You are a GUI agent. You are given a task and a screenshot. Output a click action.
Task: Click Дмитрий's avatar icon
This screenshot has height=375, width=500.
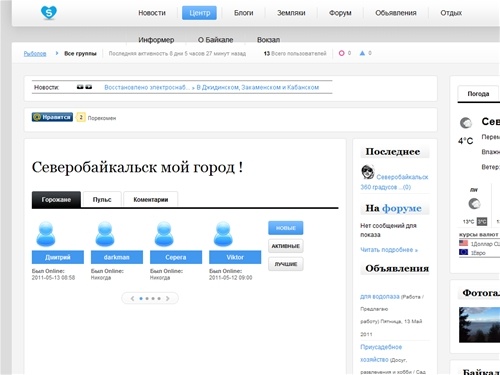coord(46,234)
